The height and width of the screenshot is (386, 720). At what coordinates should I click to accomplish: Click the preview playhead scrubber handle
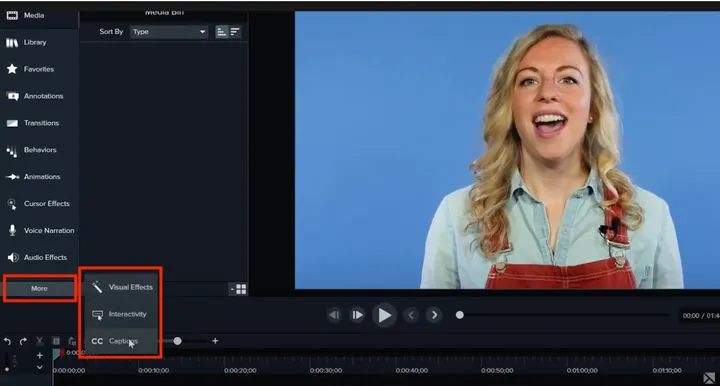coord(460,315)
